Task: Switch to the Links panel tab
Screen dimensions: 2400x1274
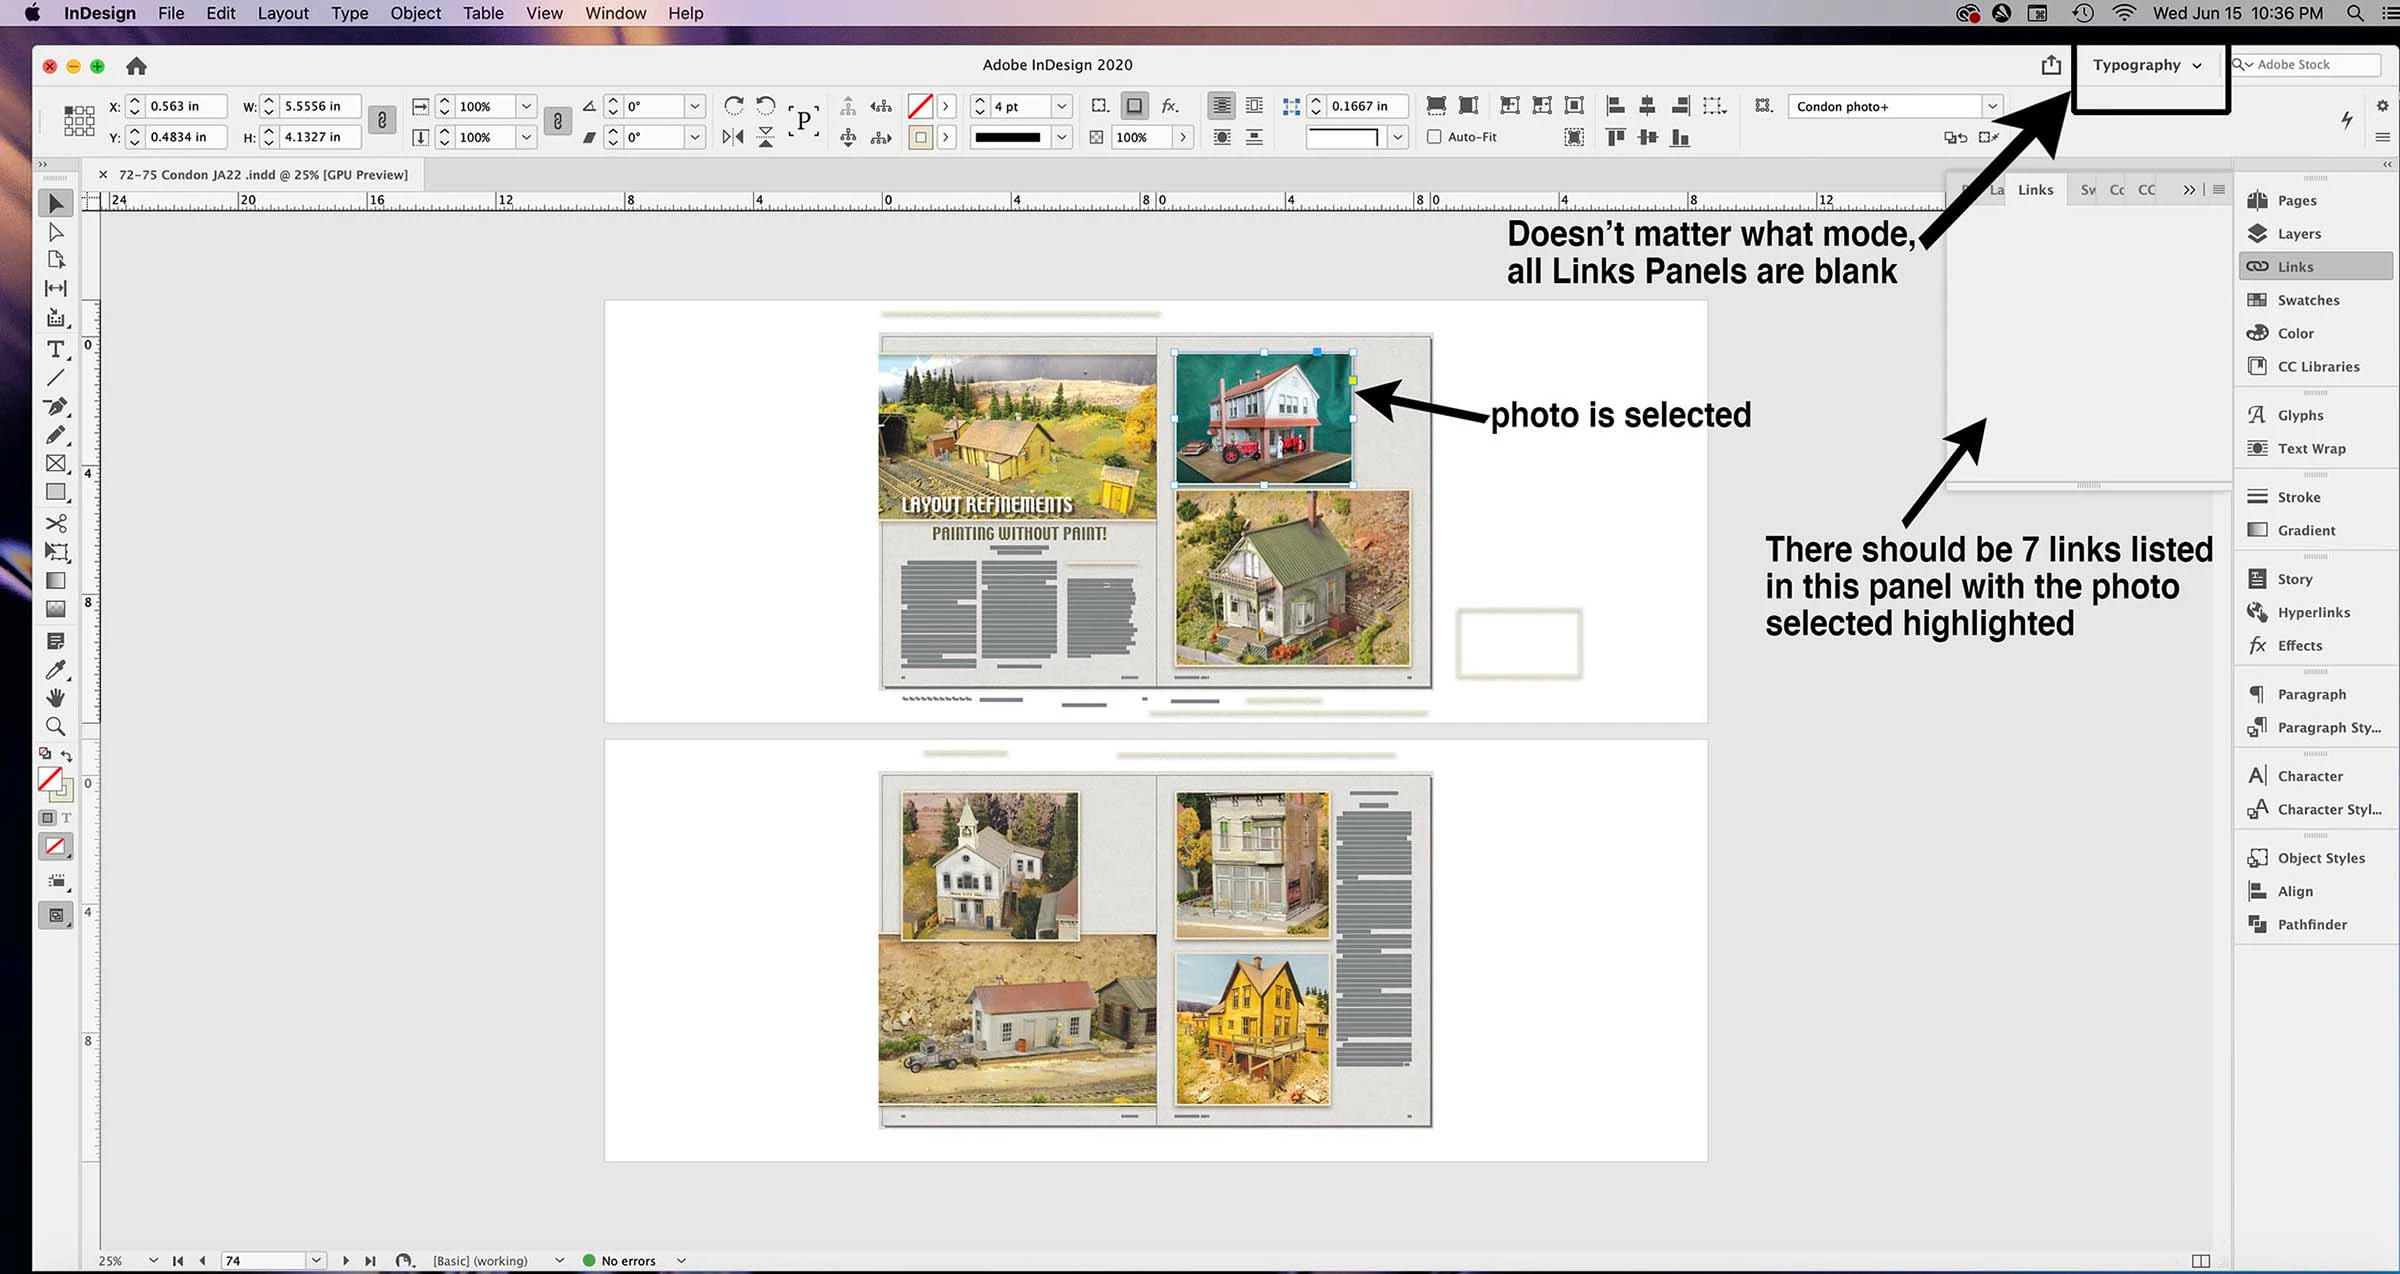Action: (2035, 190)
